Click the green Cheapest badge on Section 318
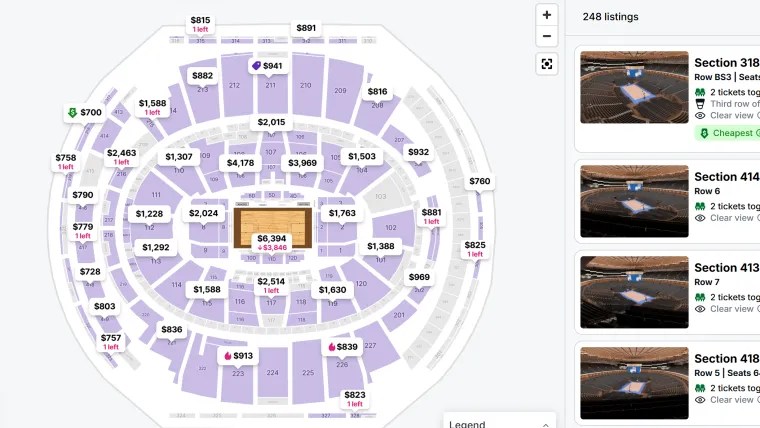Image resolution: width=760 pixels, height=428 pixels. (x=727, y=133)
